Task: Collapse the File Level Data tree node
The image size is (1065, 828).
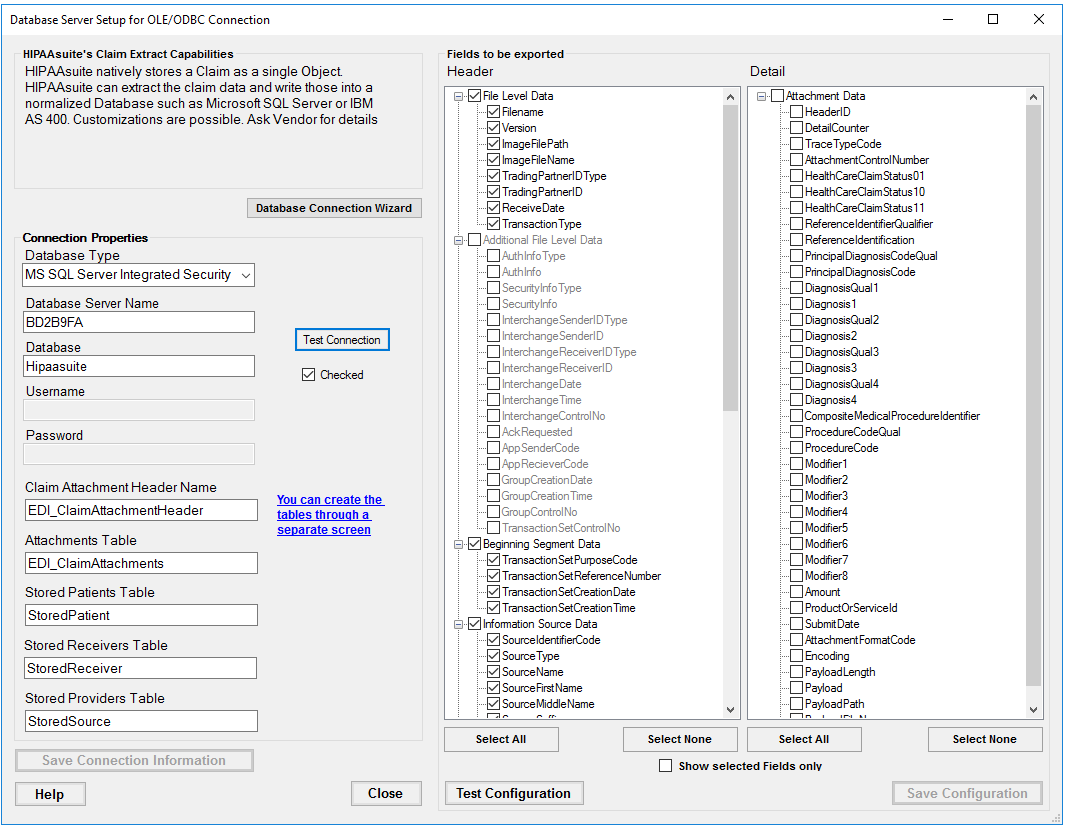Action: pos(460,96)
